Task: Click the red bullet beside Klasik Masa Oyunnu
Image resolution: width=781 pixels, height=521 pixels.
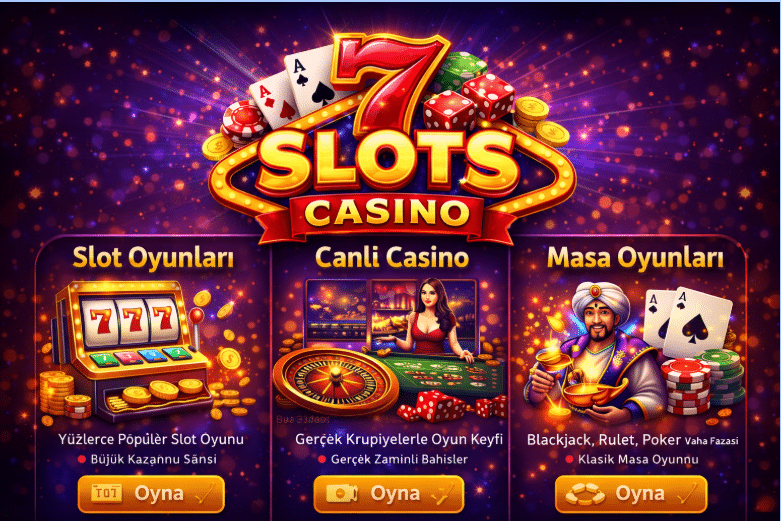Action: tap(569, 459)
